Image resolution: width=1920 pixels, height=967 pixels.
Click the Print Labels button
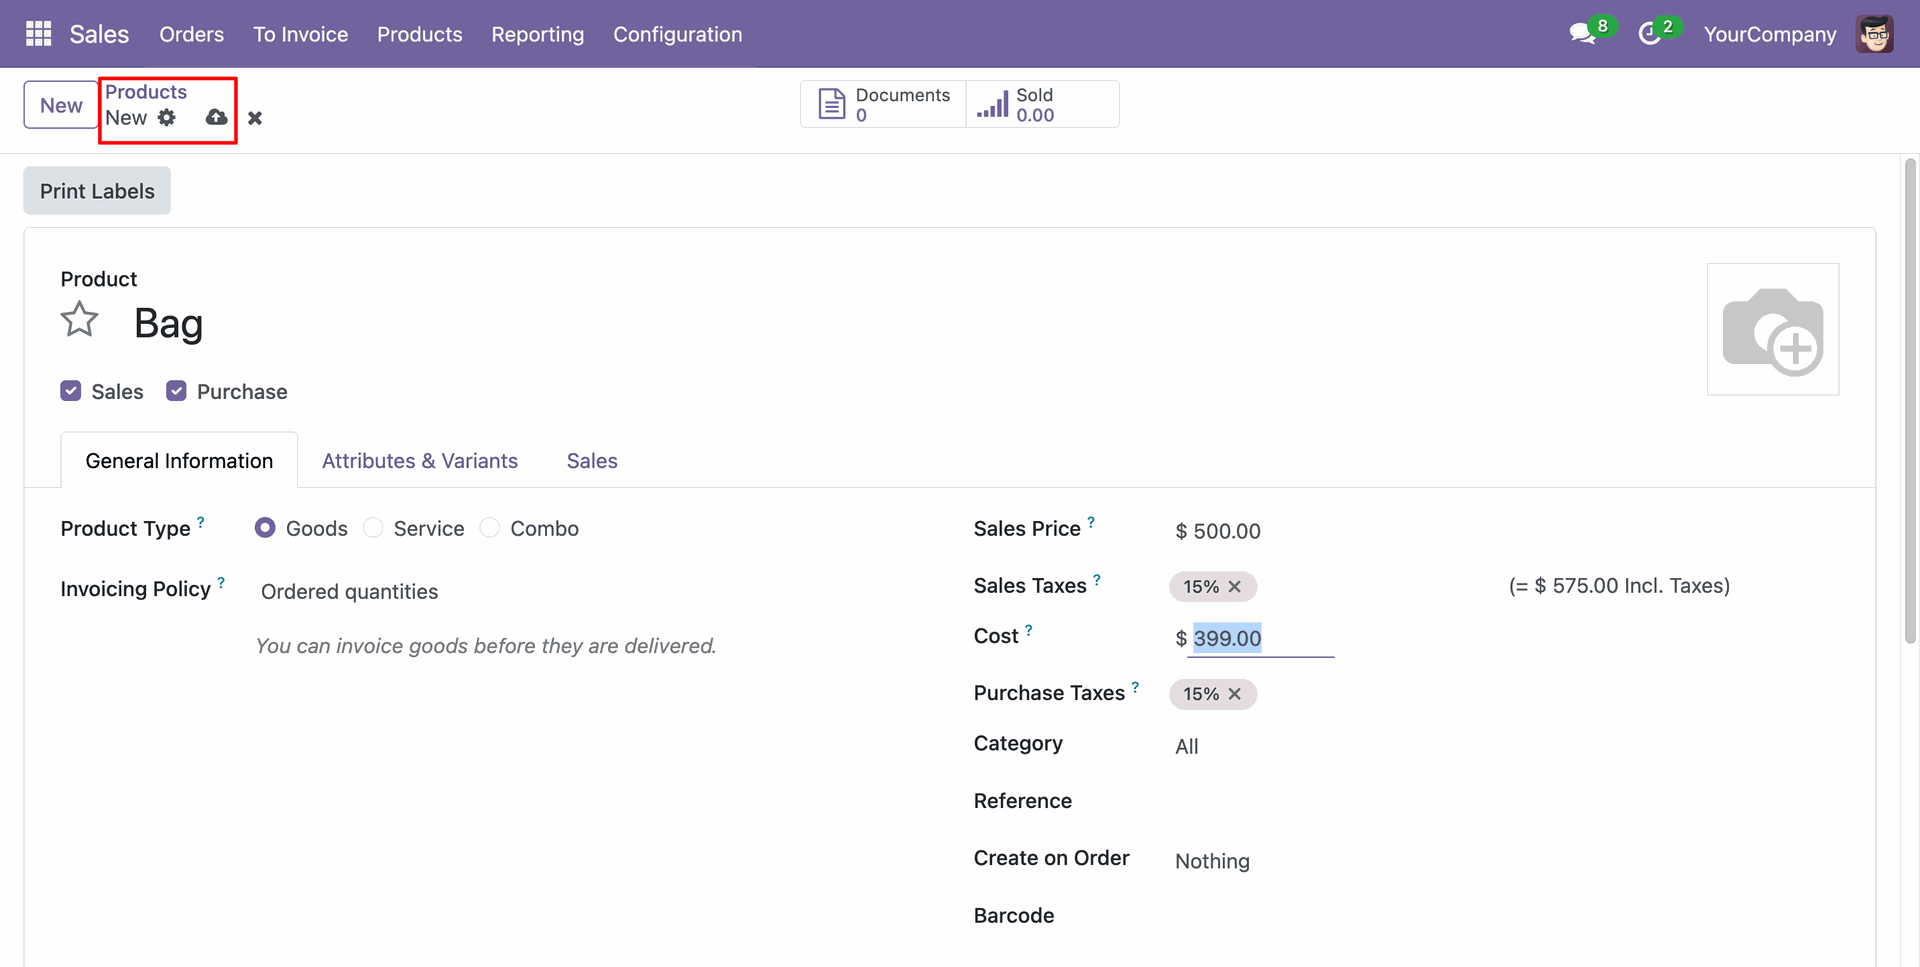[97, 191]
